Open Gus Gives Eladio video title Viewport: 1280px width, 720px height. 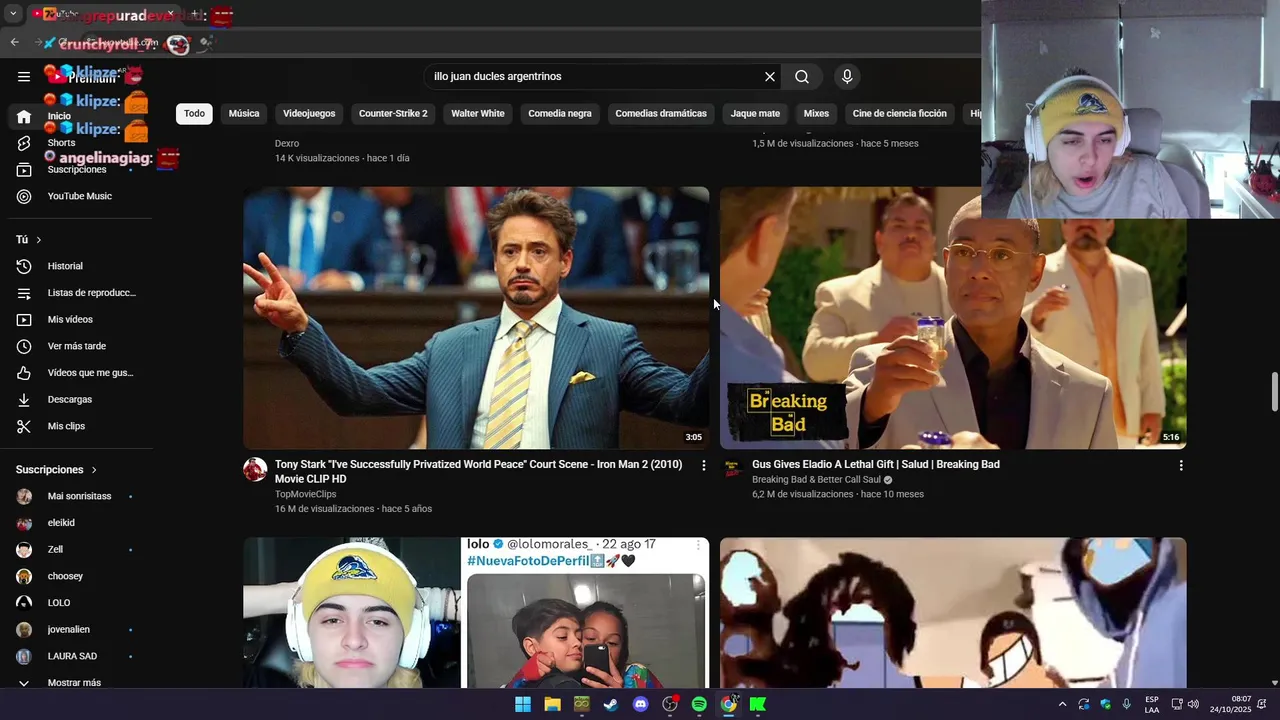pos(876,464)
